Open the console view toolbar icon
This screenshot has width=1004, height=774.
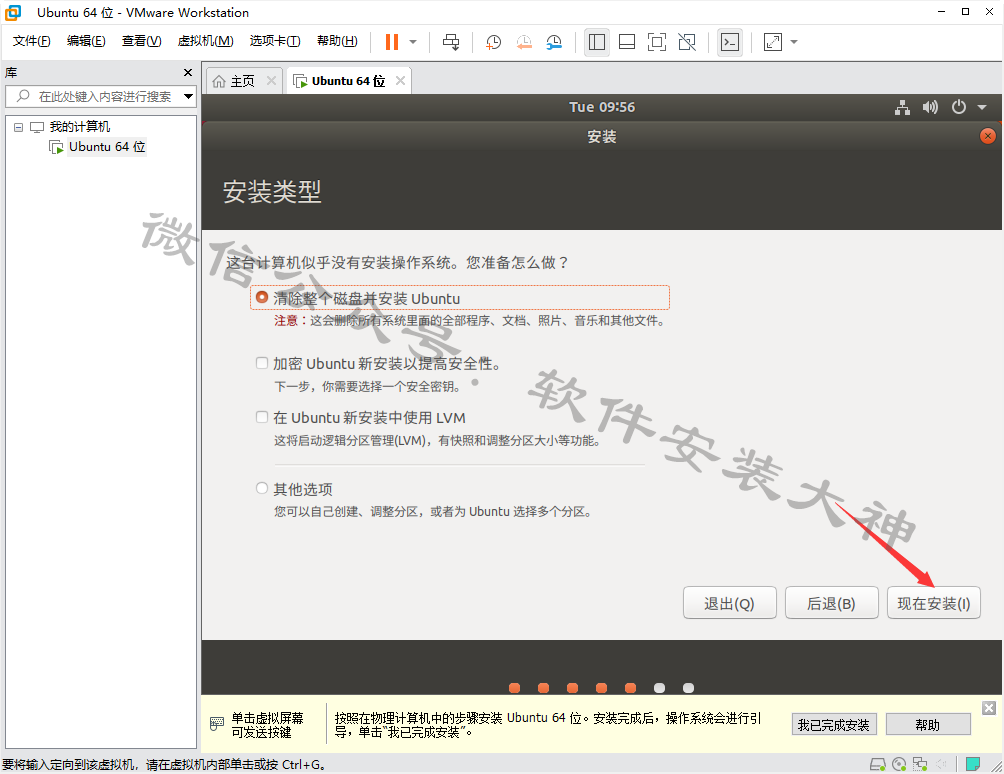pos(730,42)
